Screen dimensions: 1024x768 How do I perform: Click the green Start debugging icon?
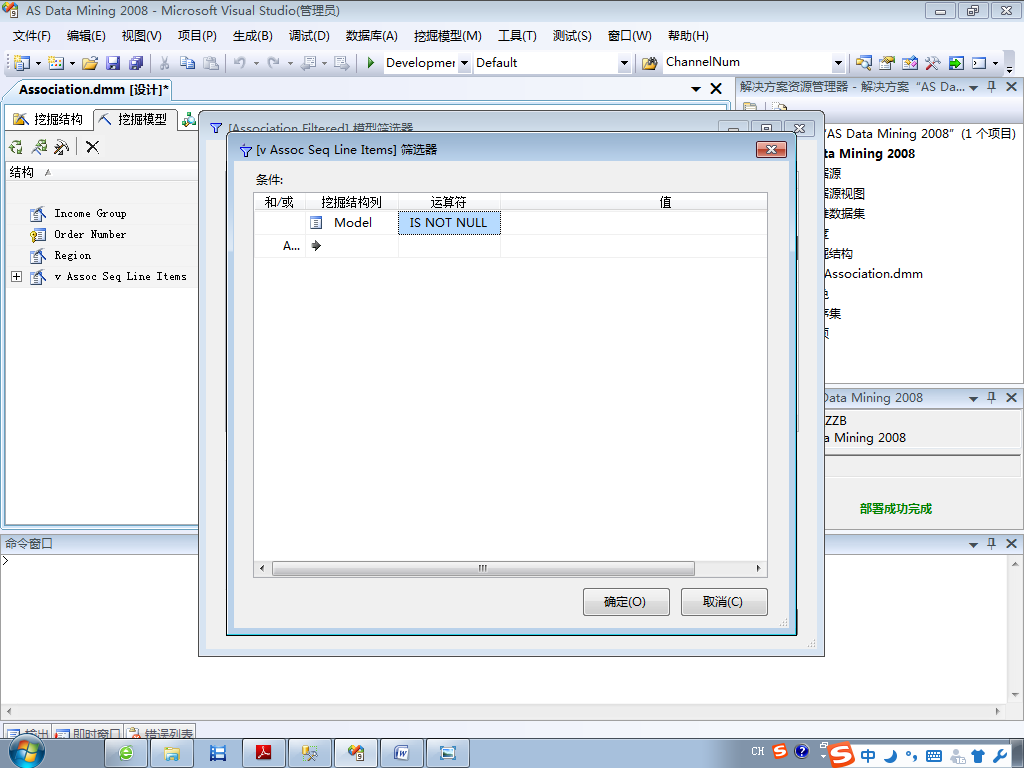coord(370,63)
